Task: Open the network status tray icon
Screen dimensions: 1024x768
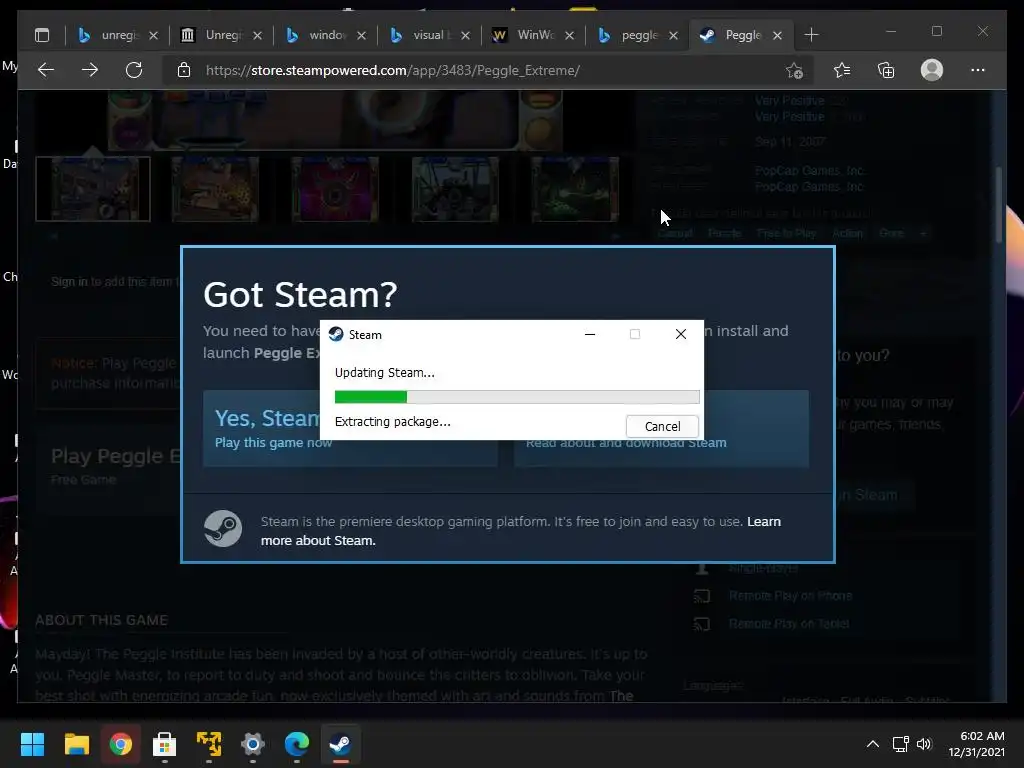Action: (901, 744)
